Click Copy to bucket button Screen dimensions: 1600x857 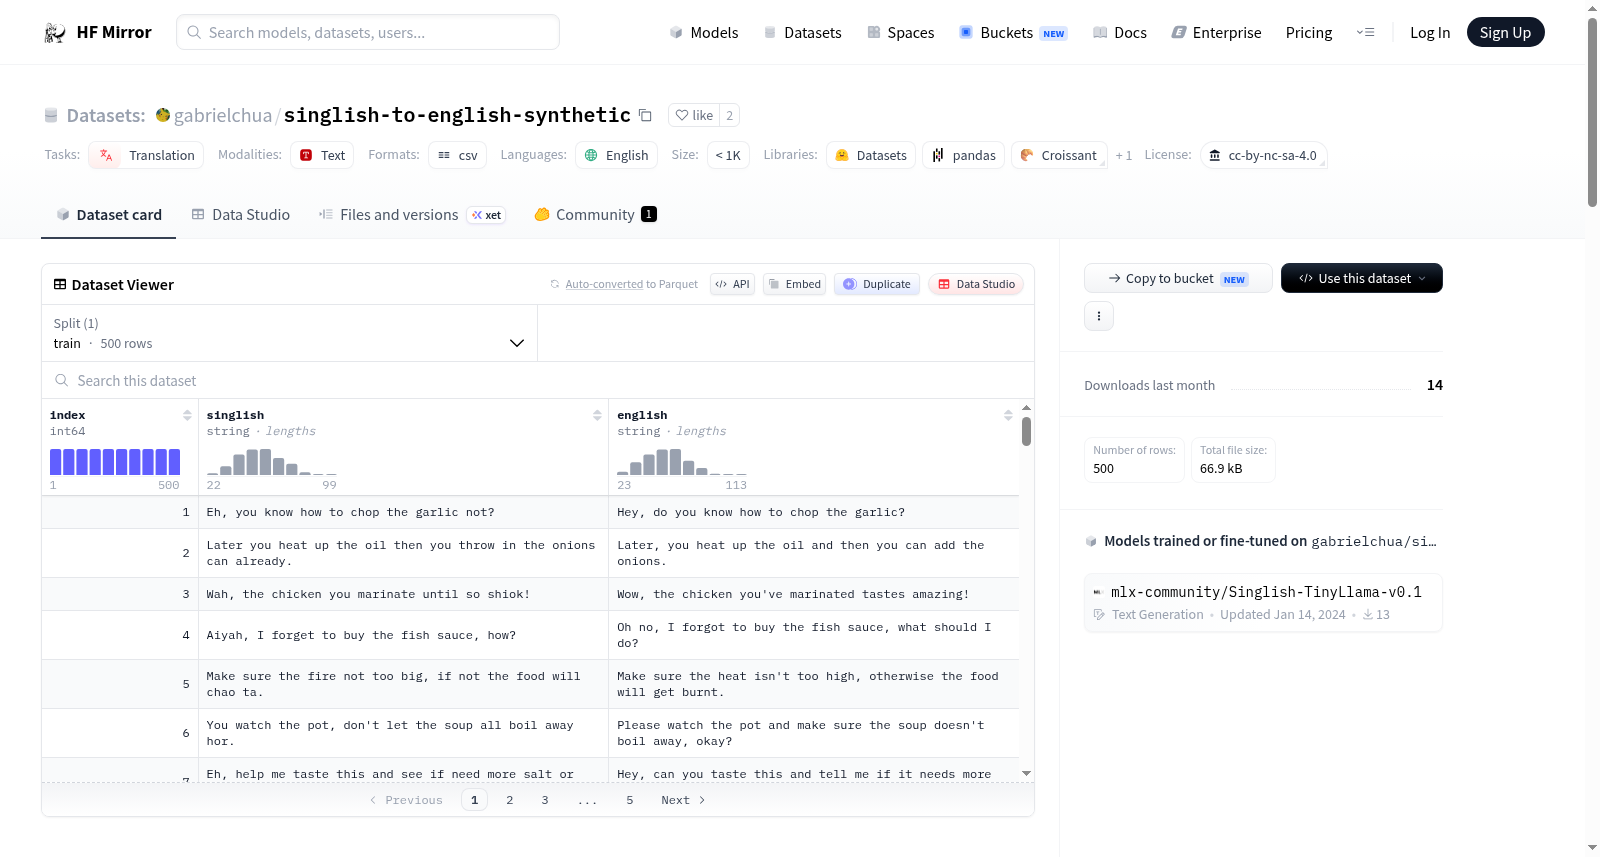pyautogui.click(x=1178, y=278)
